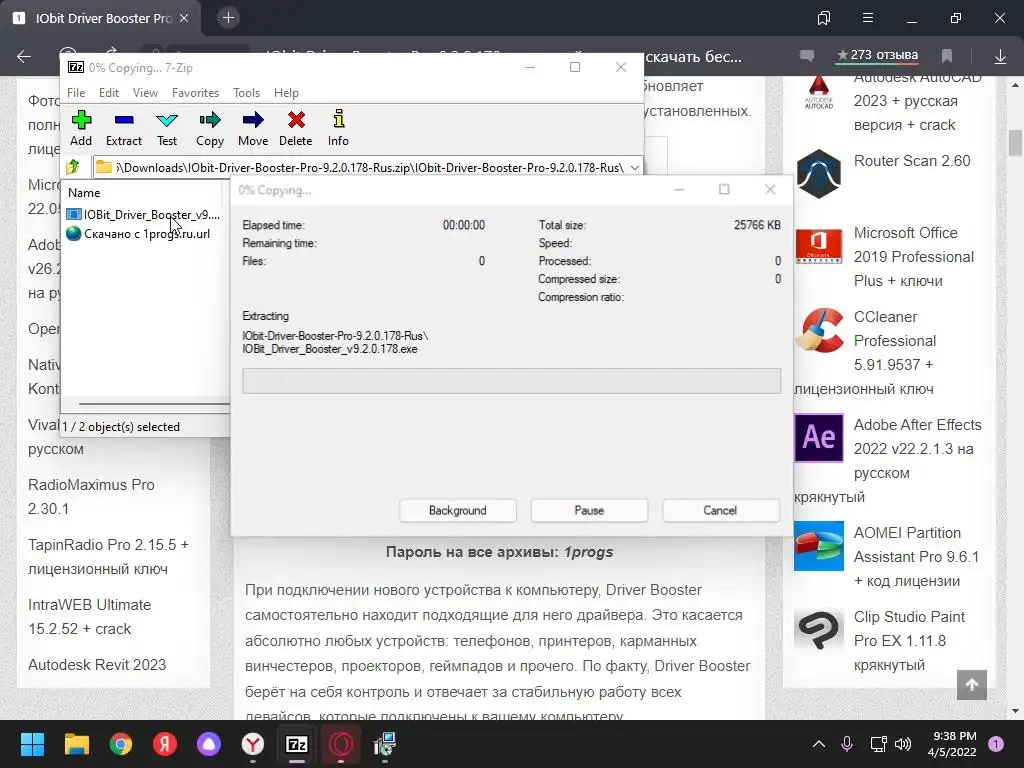Sort by the Name column header
Screen dimensions: 1024x768
tap(84, 193)
